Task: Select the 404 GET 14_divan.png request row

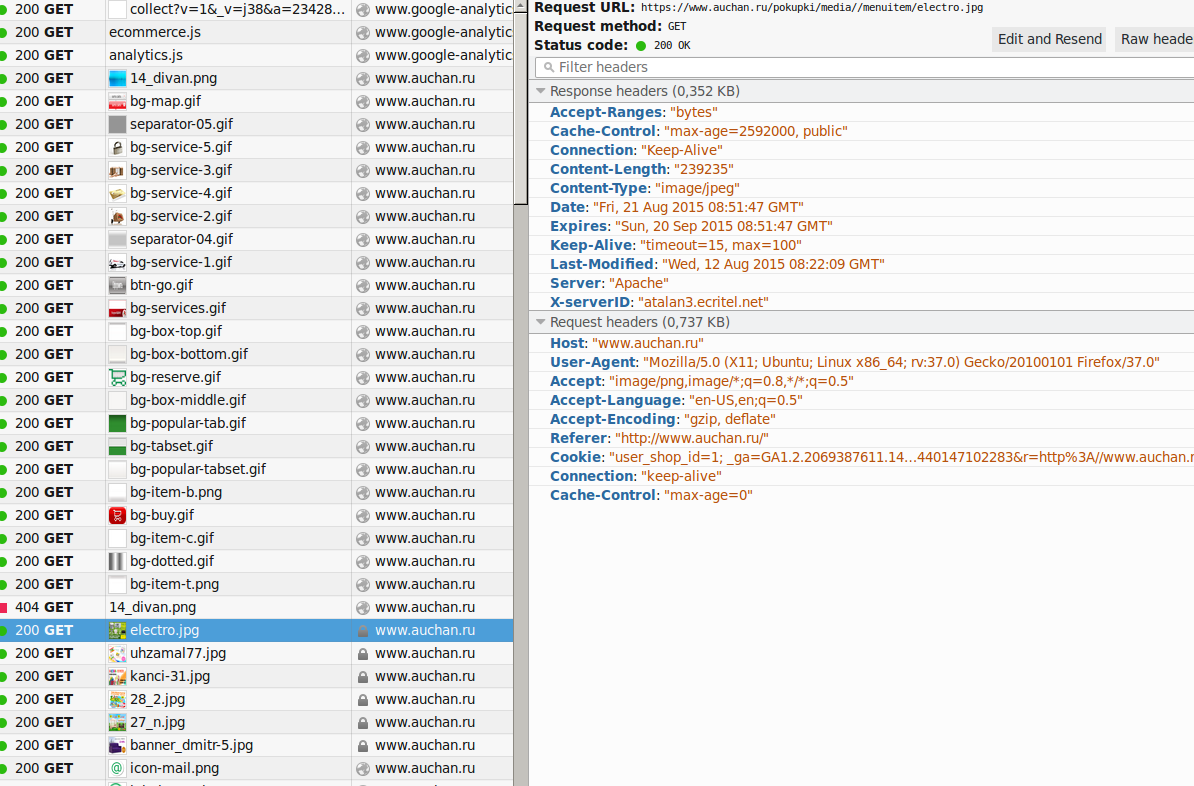Action: 257,607
